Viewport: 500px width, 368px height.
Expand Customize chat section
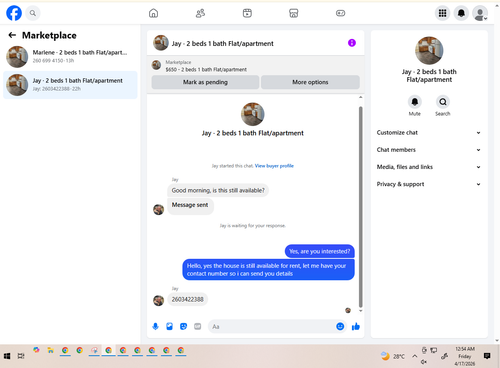pos(429,133)
